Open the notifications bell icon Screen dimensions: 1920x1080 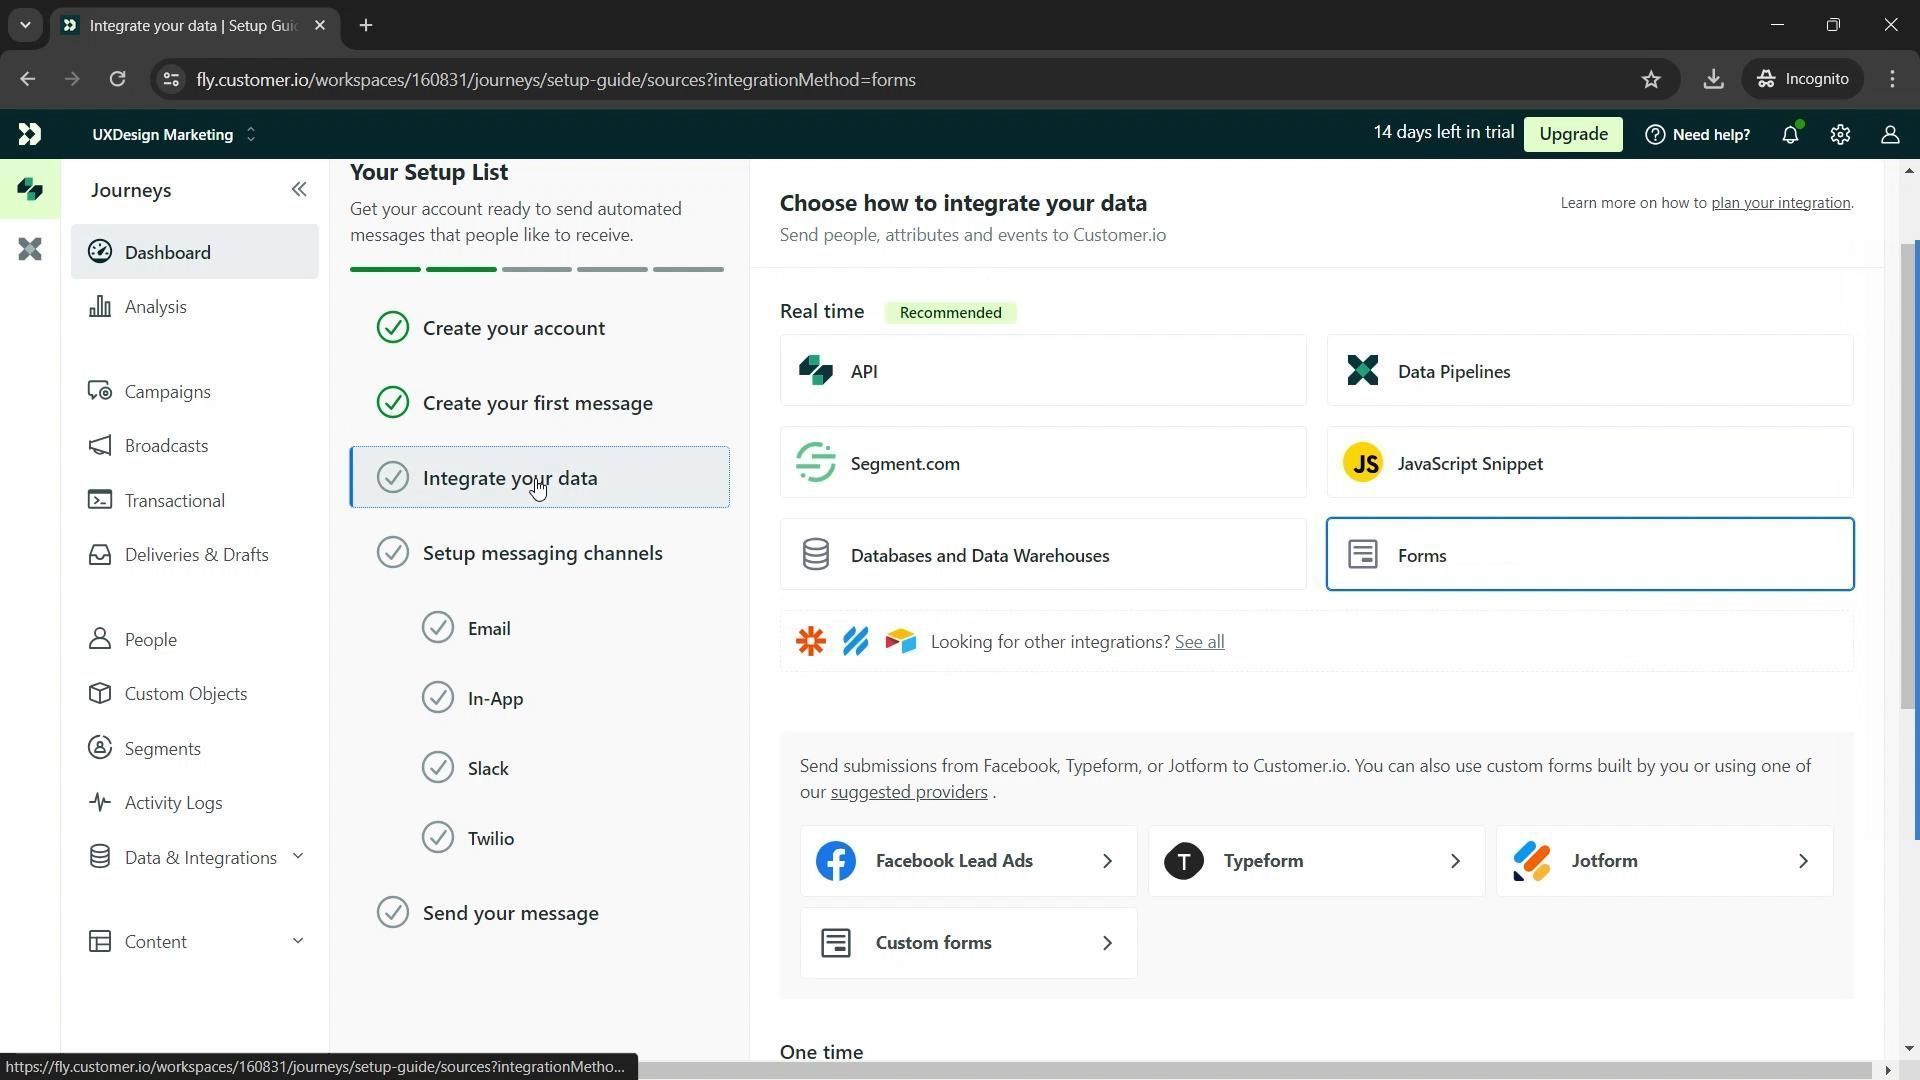click(1790, 135)
